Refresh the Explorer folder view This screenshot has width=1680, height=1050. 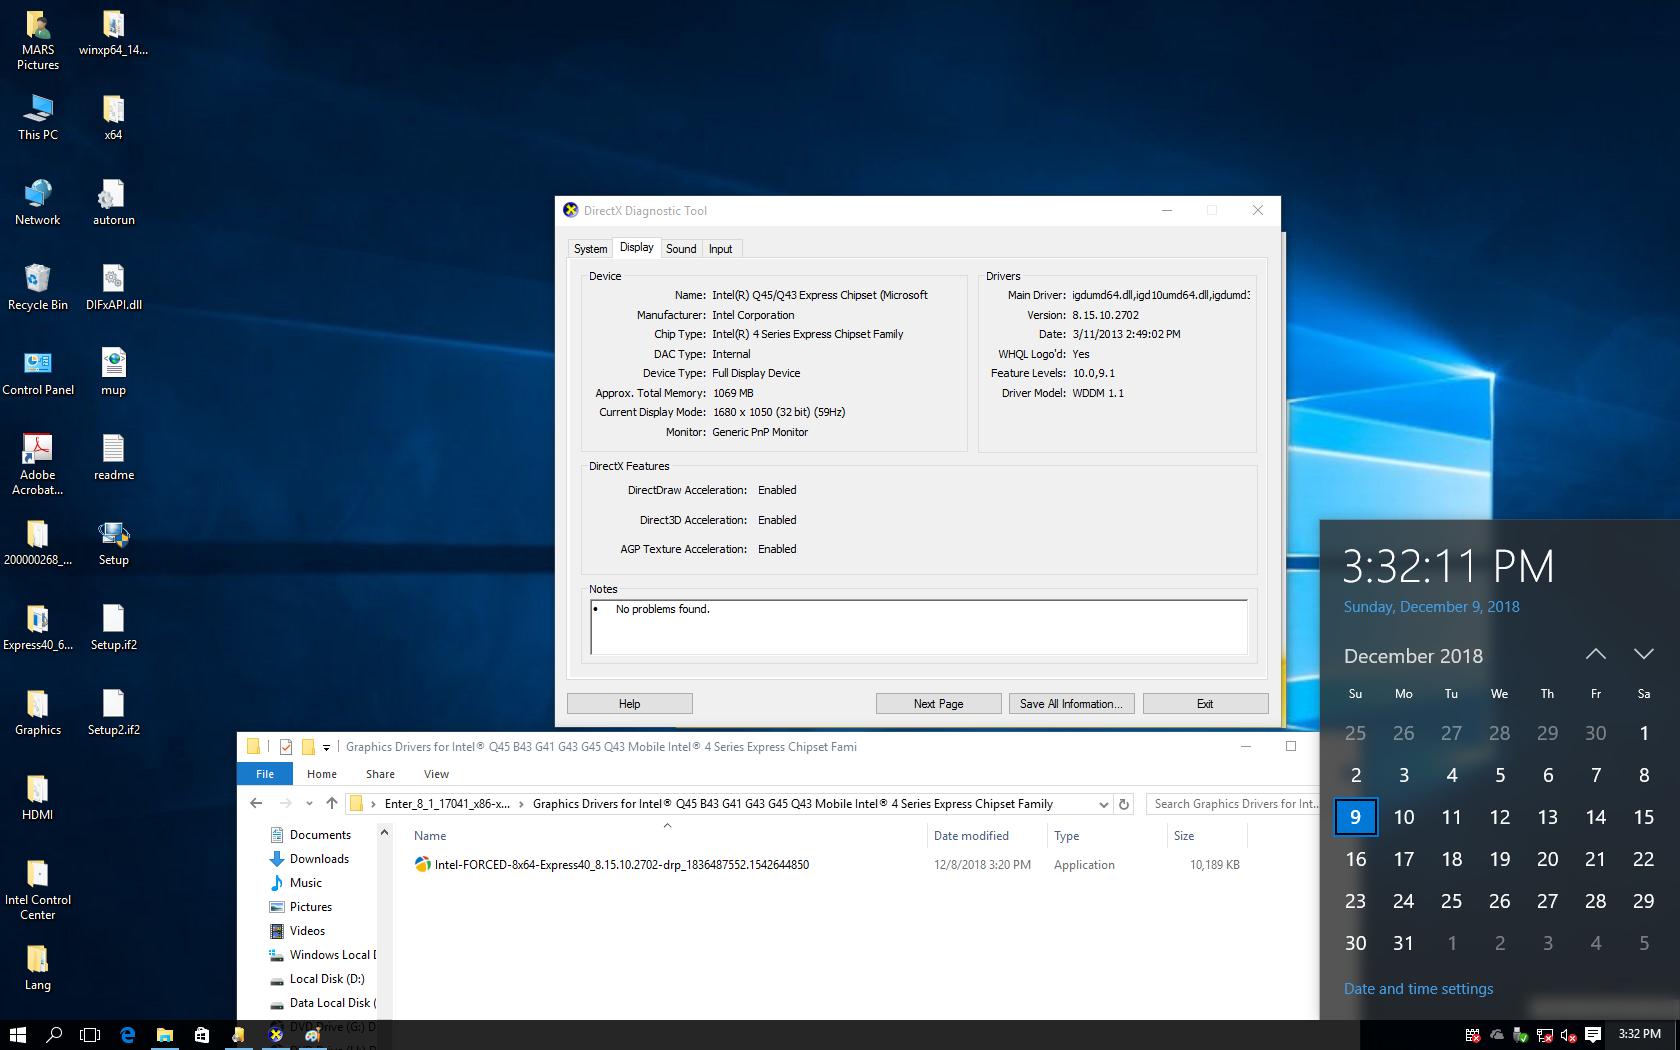point(1124,804)
